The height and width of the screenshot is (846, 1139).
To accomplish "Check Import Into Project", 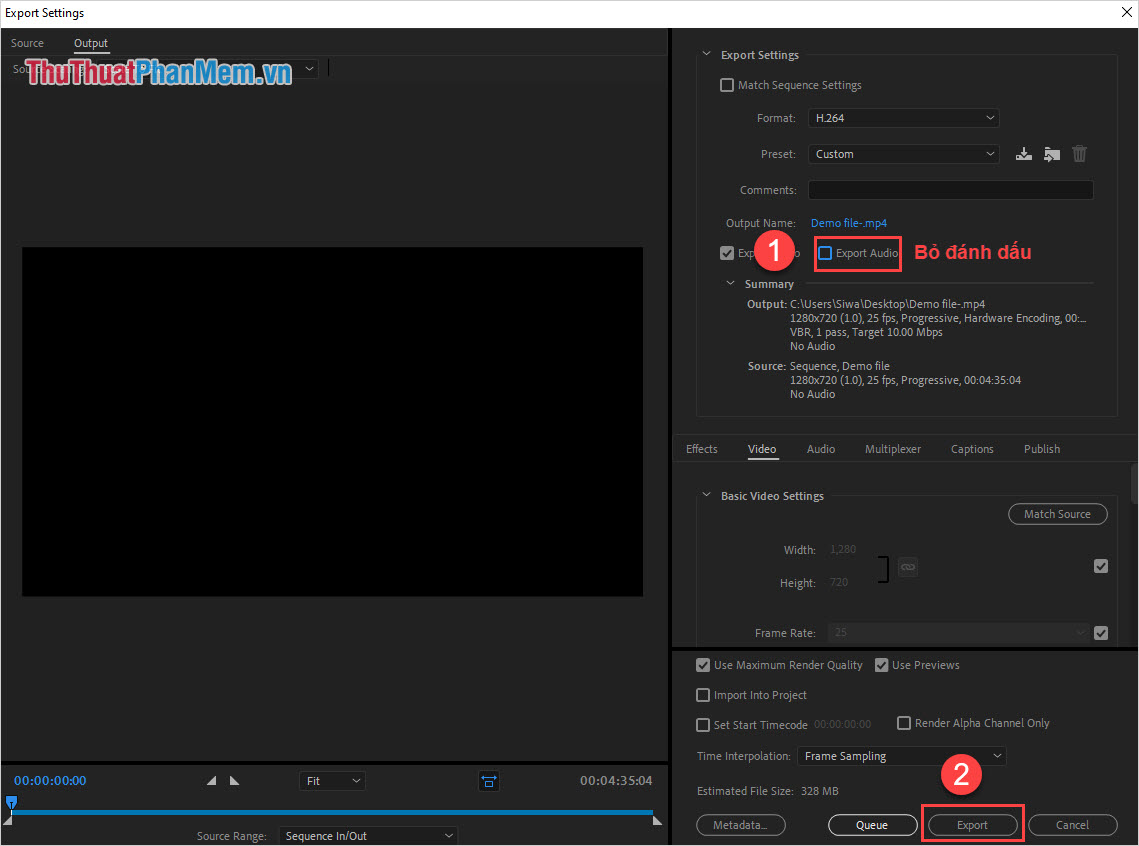I will [x=703, y=694].
